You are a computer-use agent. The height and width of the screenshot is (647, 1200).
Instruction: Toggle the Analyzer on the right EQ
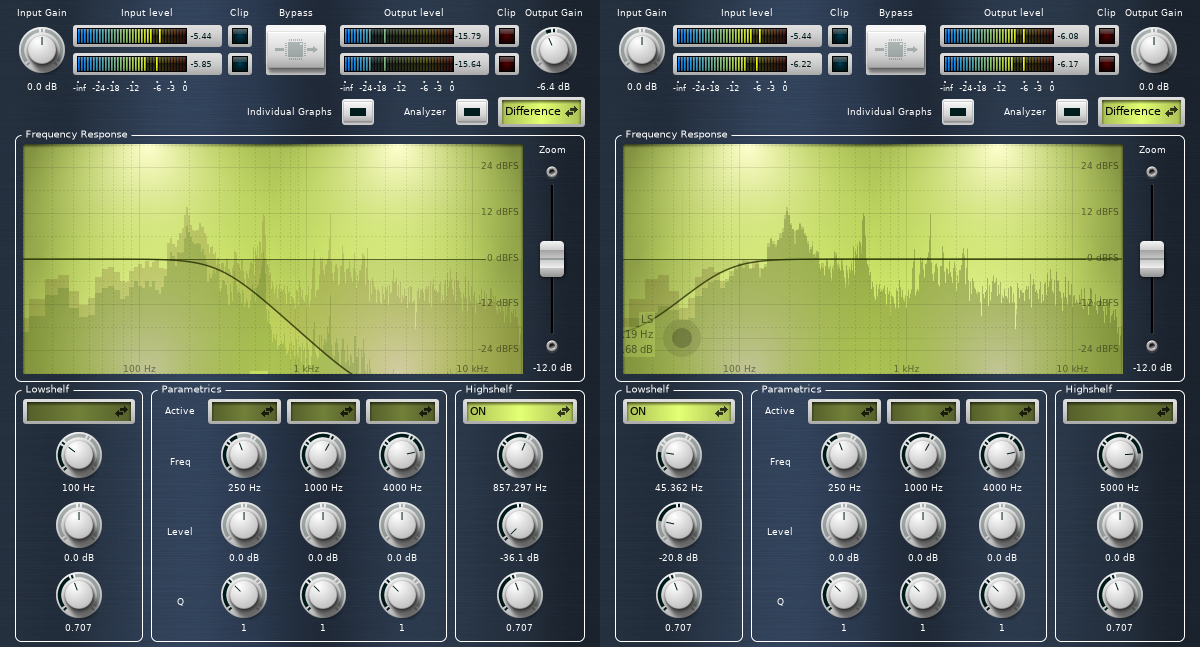click(x=1071, y=112)
